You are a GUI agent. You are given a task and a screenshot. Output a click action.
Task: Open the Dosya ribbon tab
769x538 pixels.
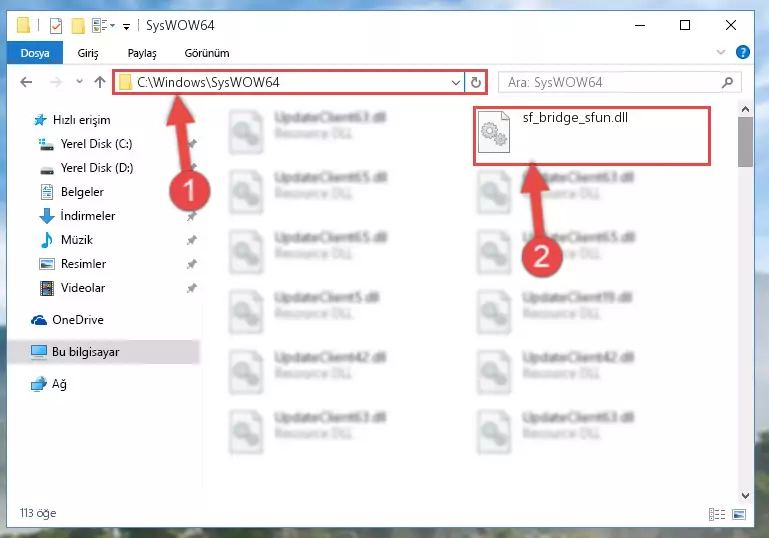coord(35,53)
